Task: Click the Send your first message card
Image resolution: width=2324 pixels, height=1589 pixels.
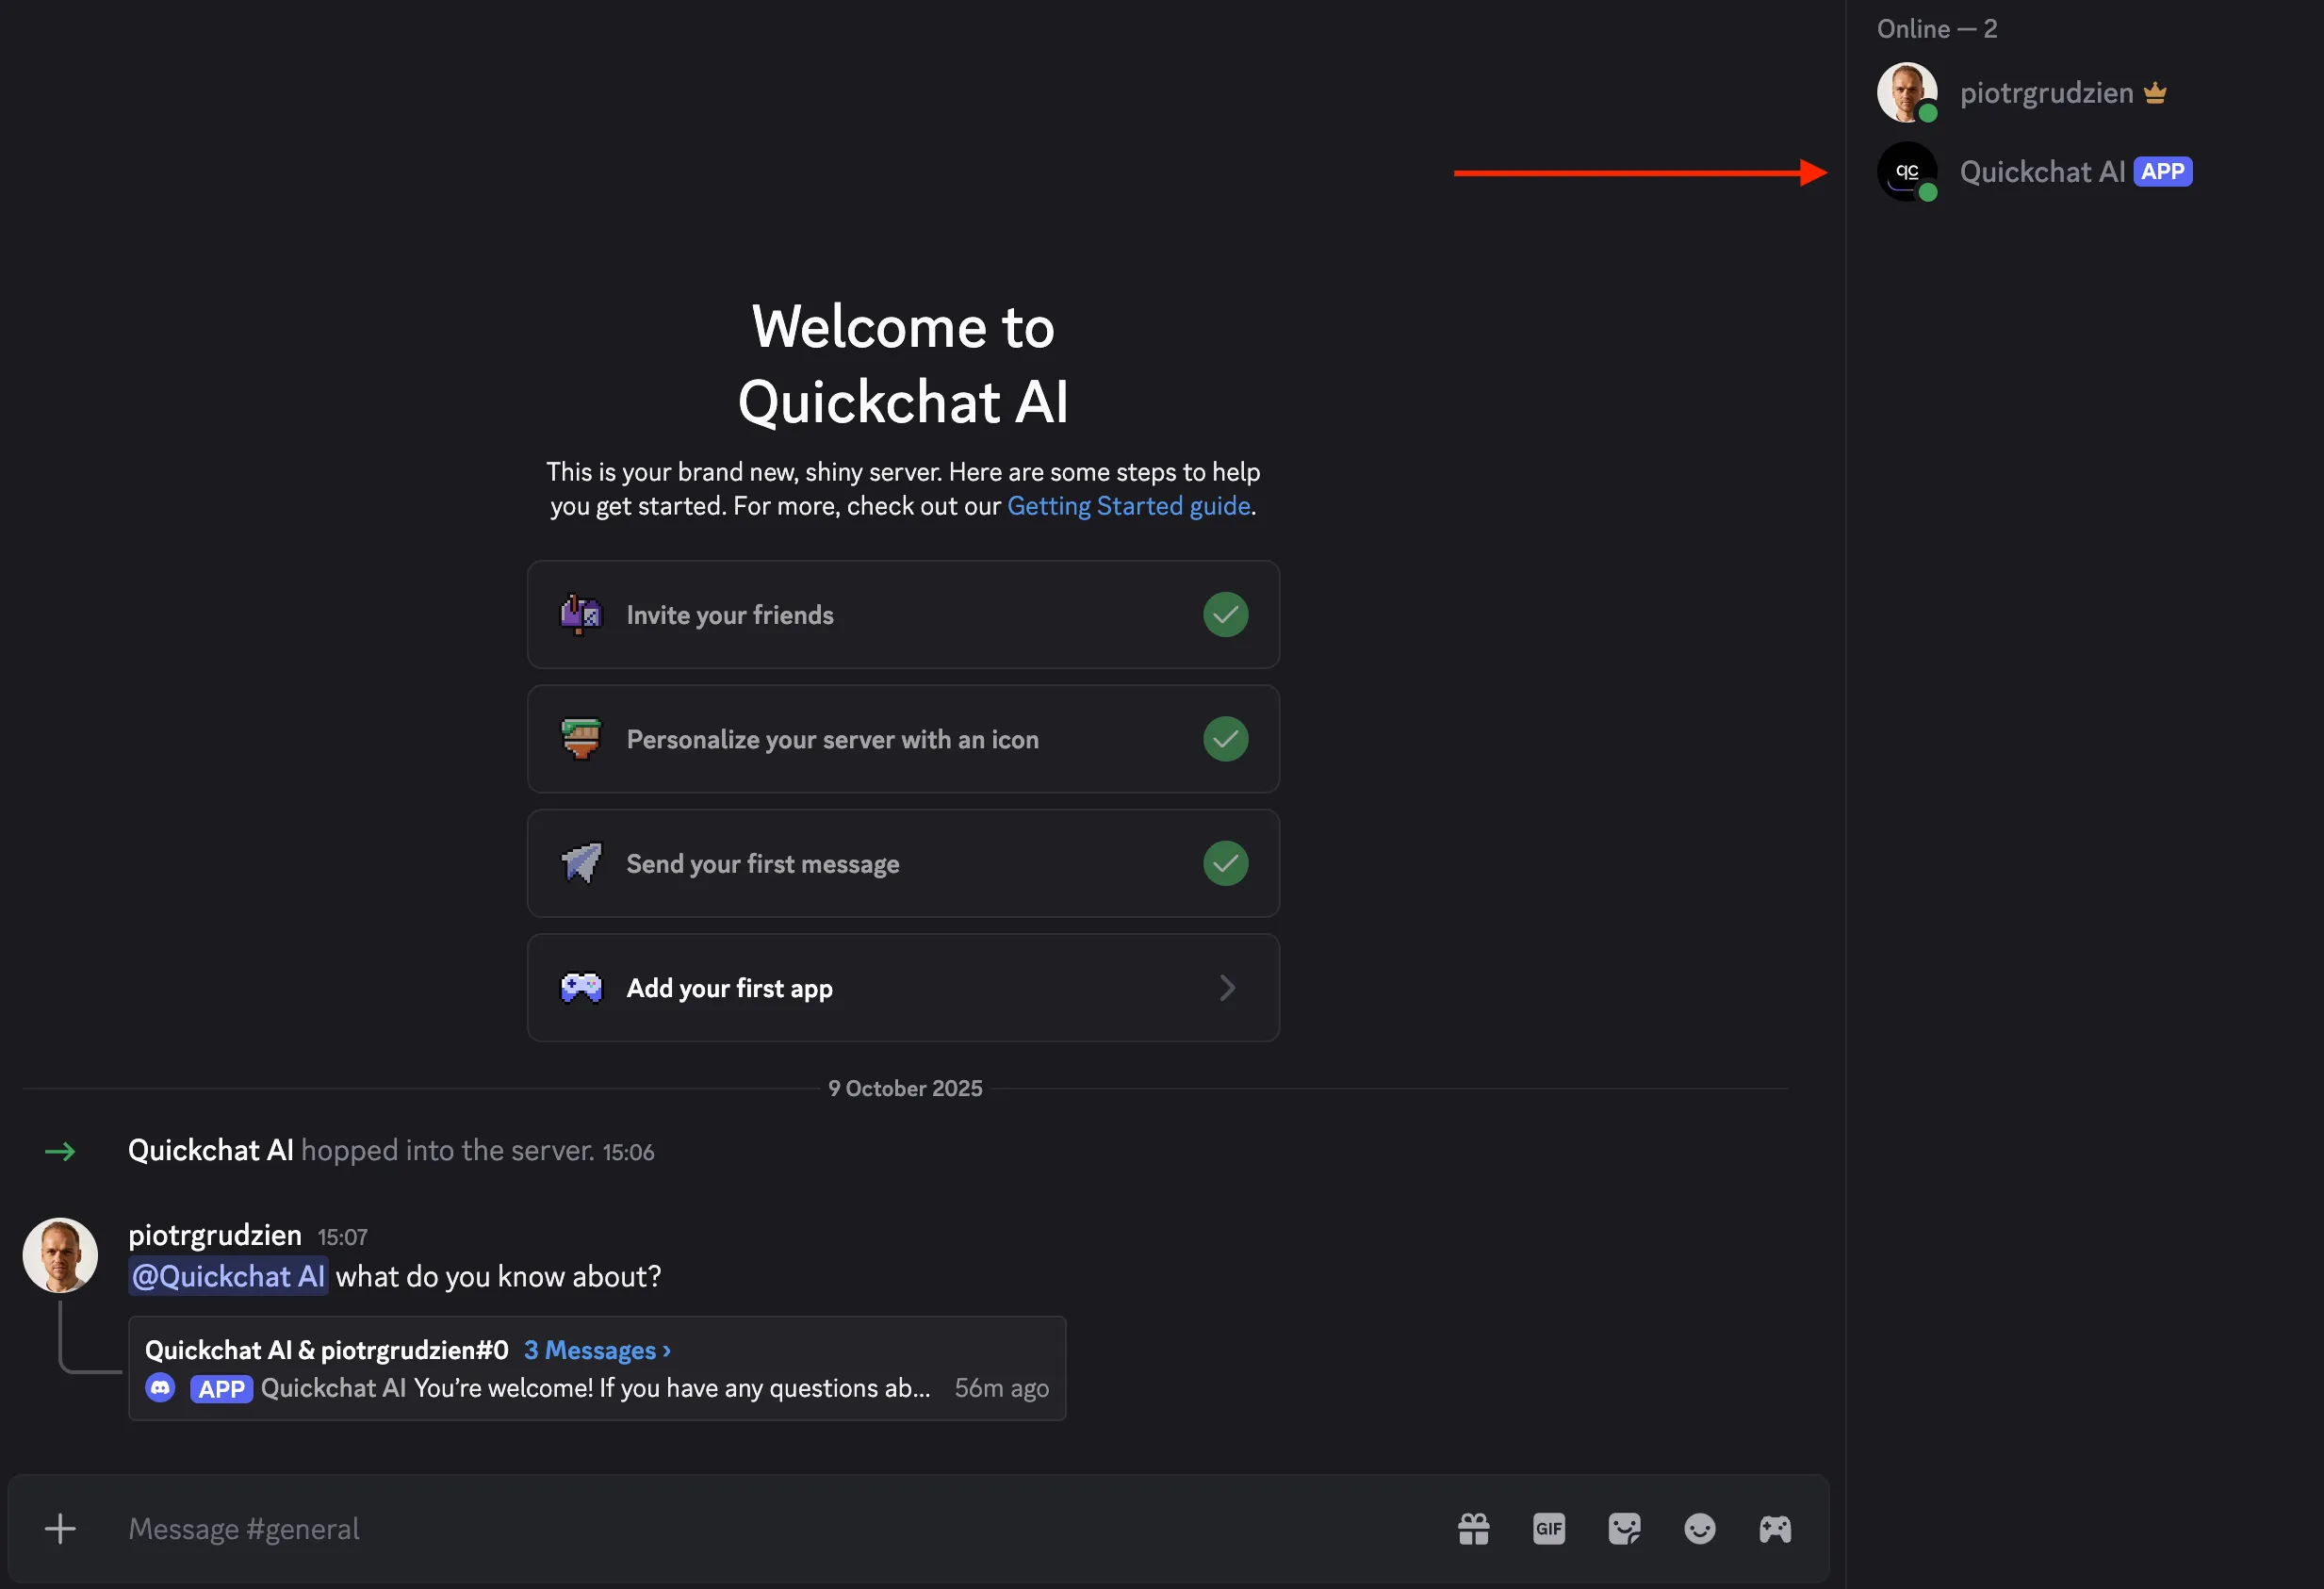Action: (902, 863)
